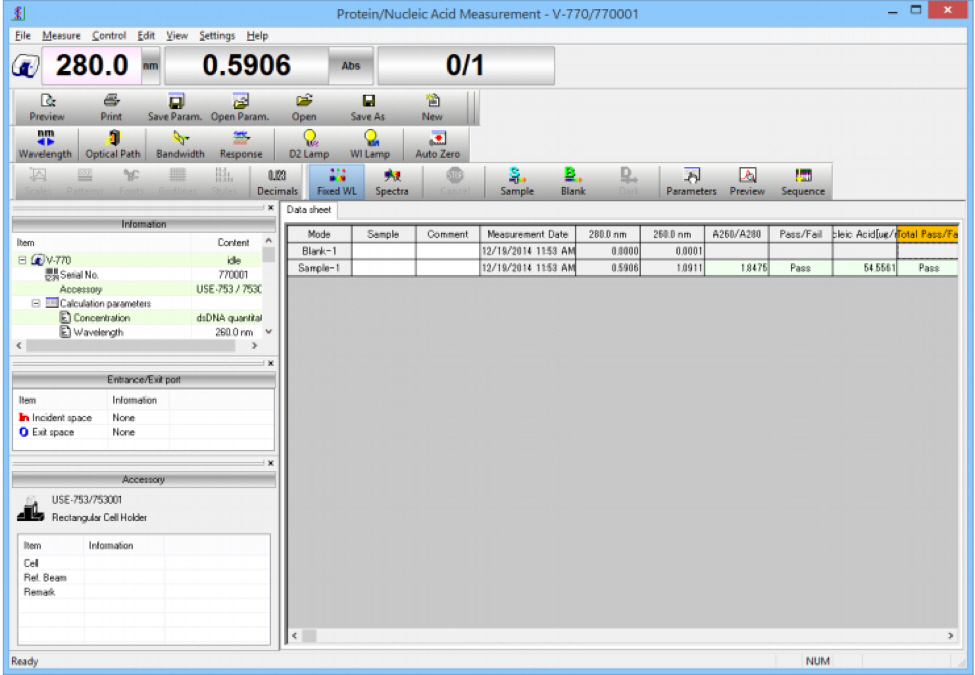Open Save Param. in toolbar
This screenshot has height=675, width=975.
(175, 107)
